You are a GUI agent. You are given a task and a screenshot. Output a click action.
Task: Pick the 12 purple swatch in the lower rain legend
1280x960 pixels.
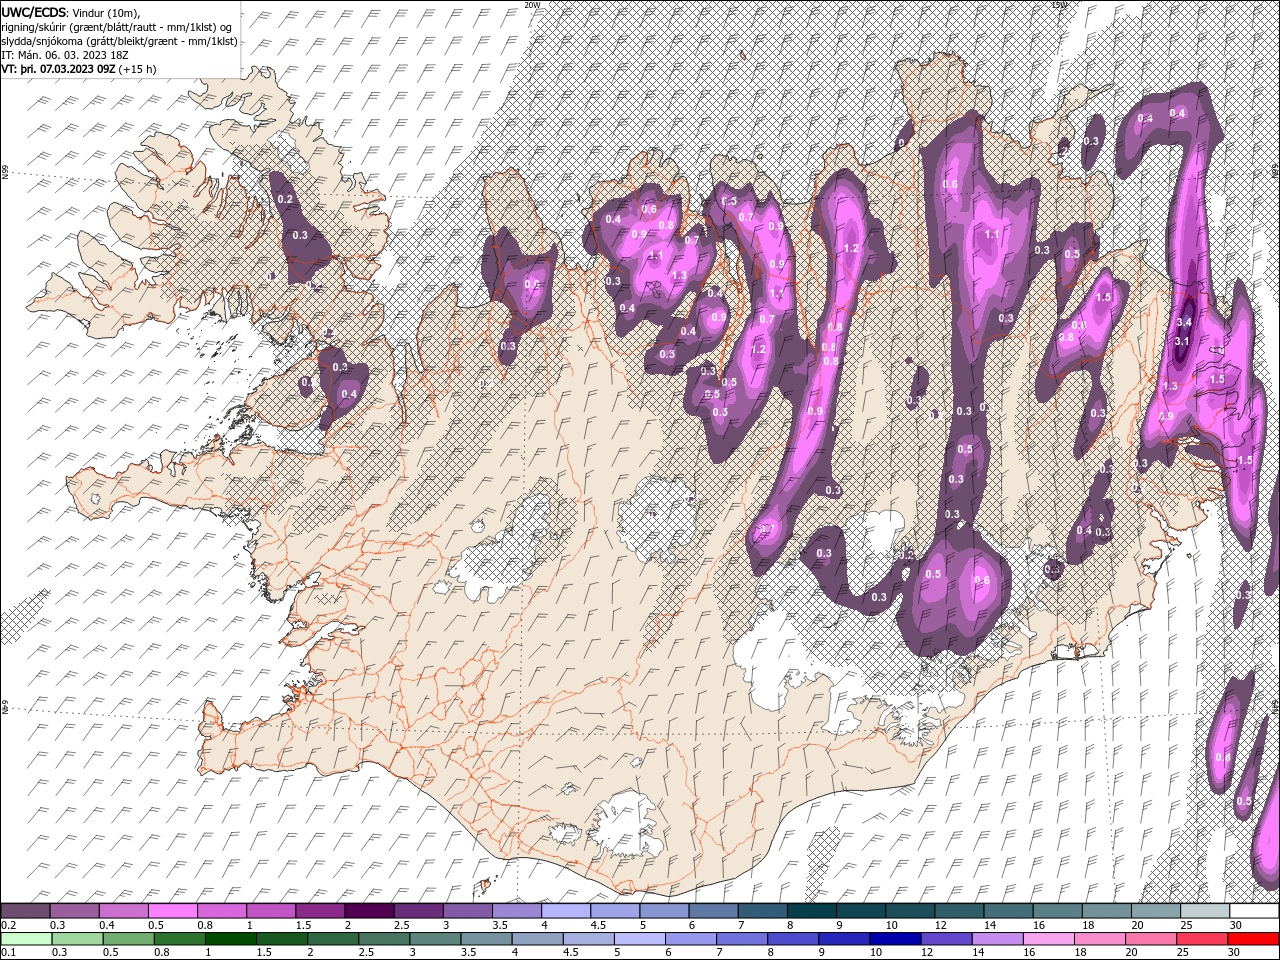click(x=947, y=939)
